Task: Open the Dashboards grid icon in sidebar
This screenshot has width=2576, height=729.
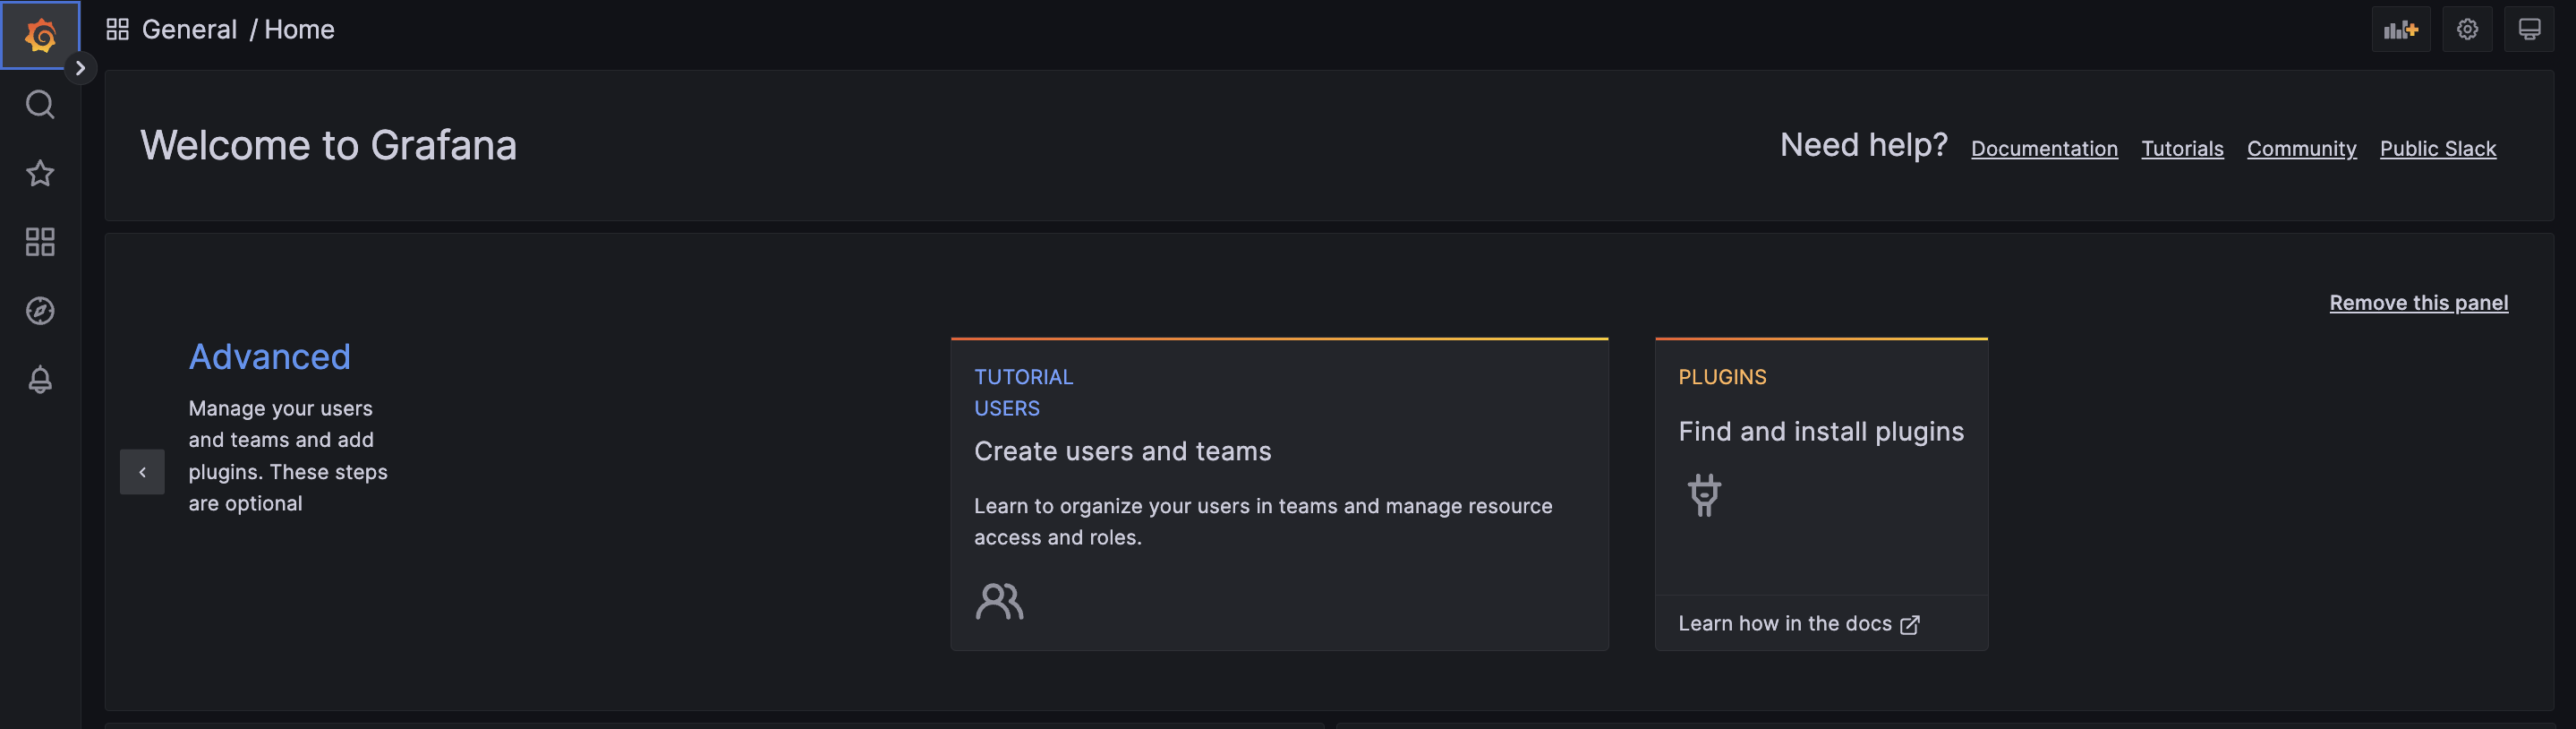Action: 40,242
